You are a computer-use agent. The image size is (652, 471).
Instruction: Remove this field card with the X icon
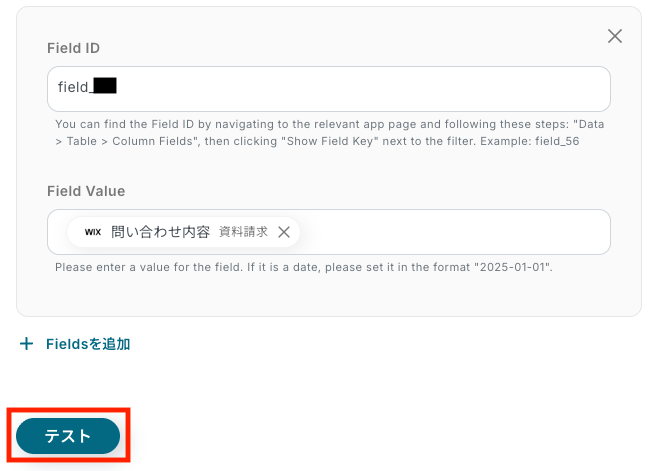click(615, 36)
